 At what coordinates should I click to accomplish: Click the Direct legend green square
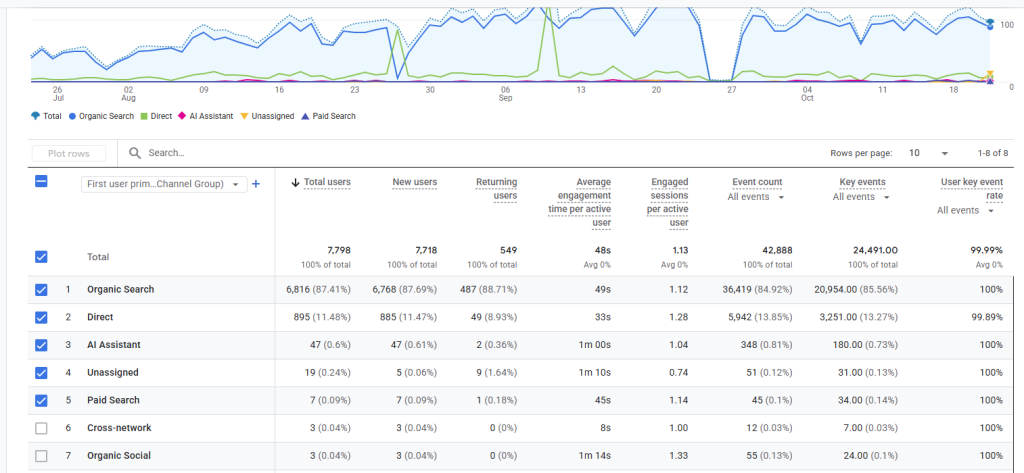point(144,116)
